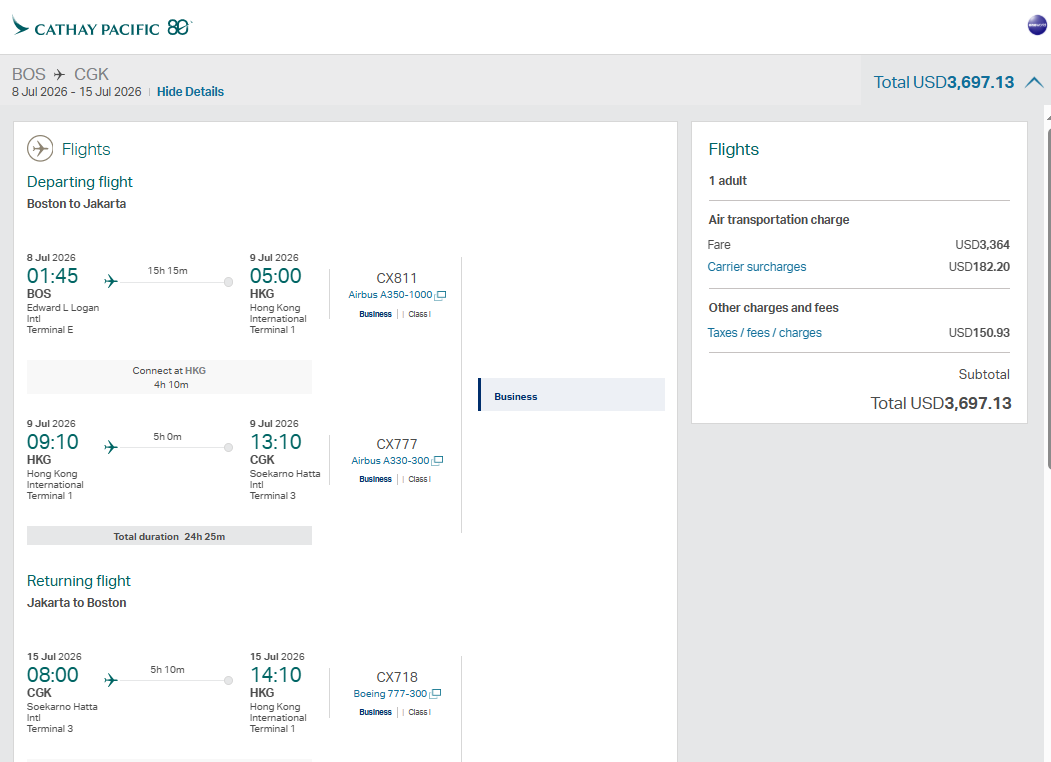Click the Total USD3,697.13 header
1051x762 pixels.
click(x=944, y=82)
